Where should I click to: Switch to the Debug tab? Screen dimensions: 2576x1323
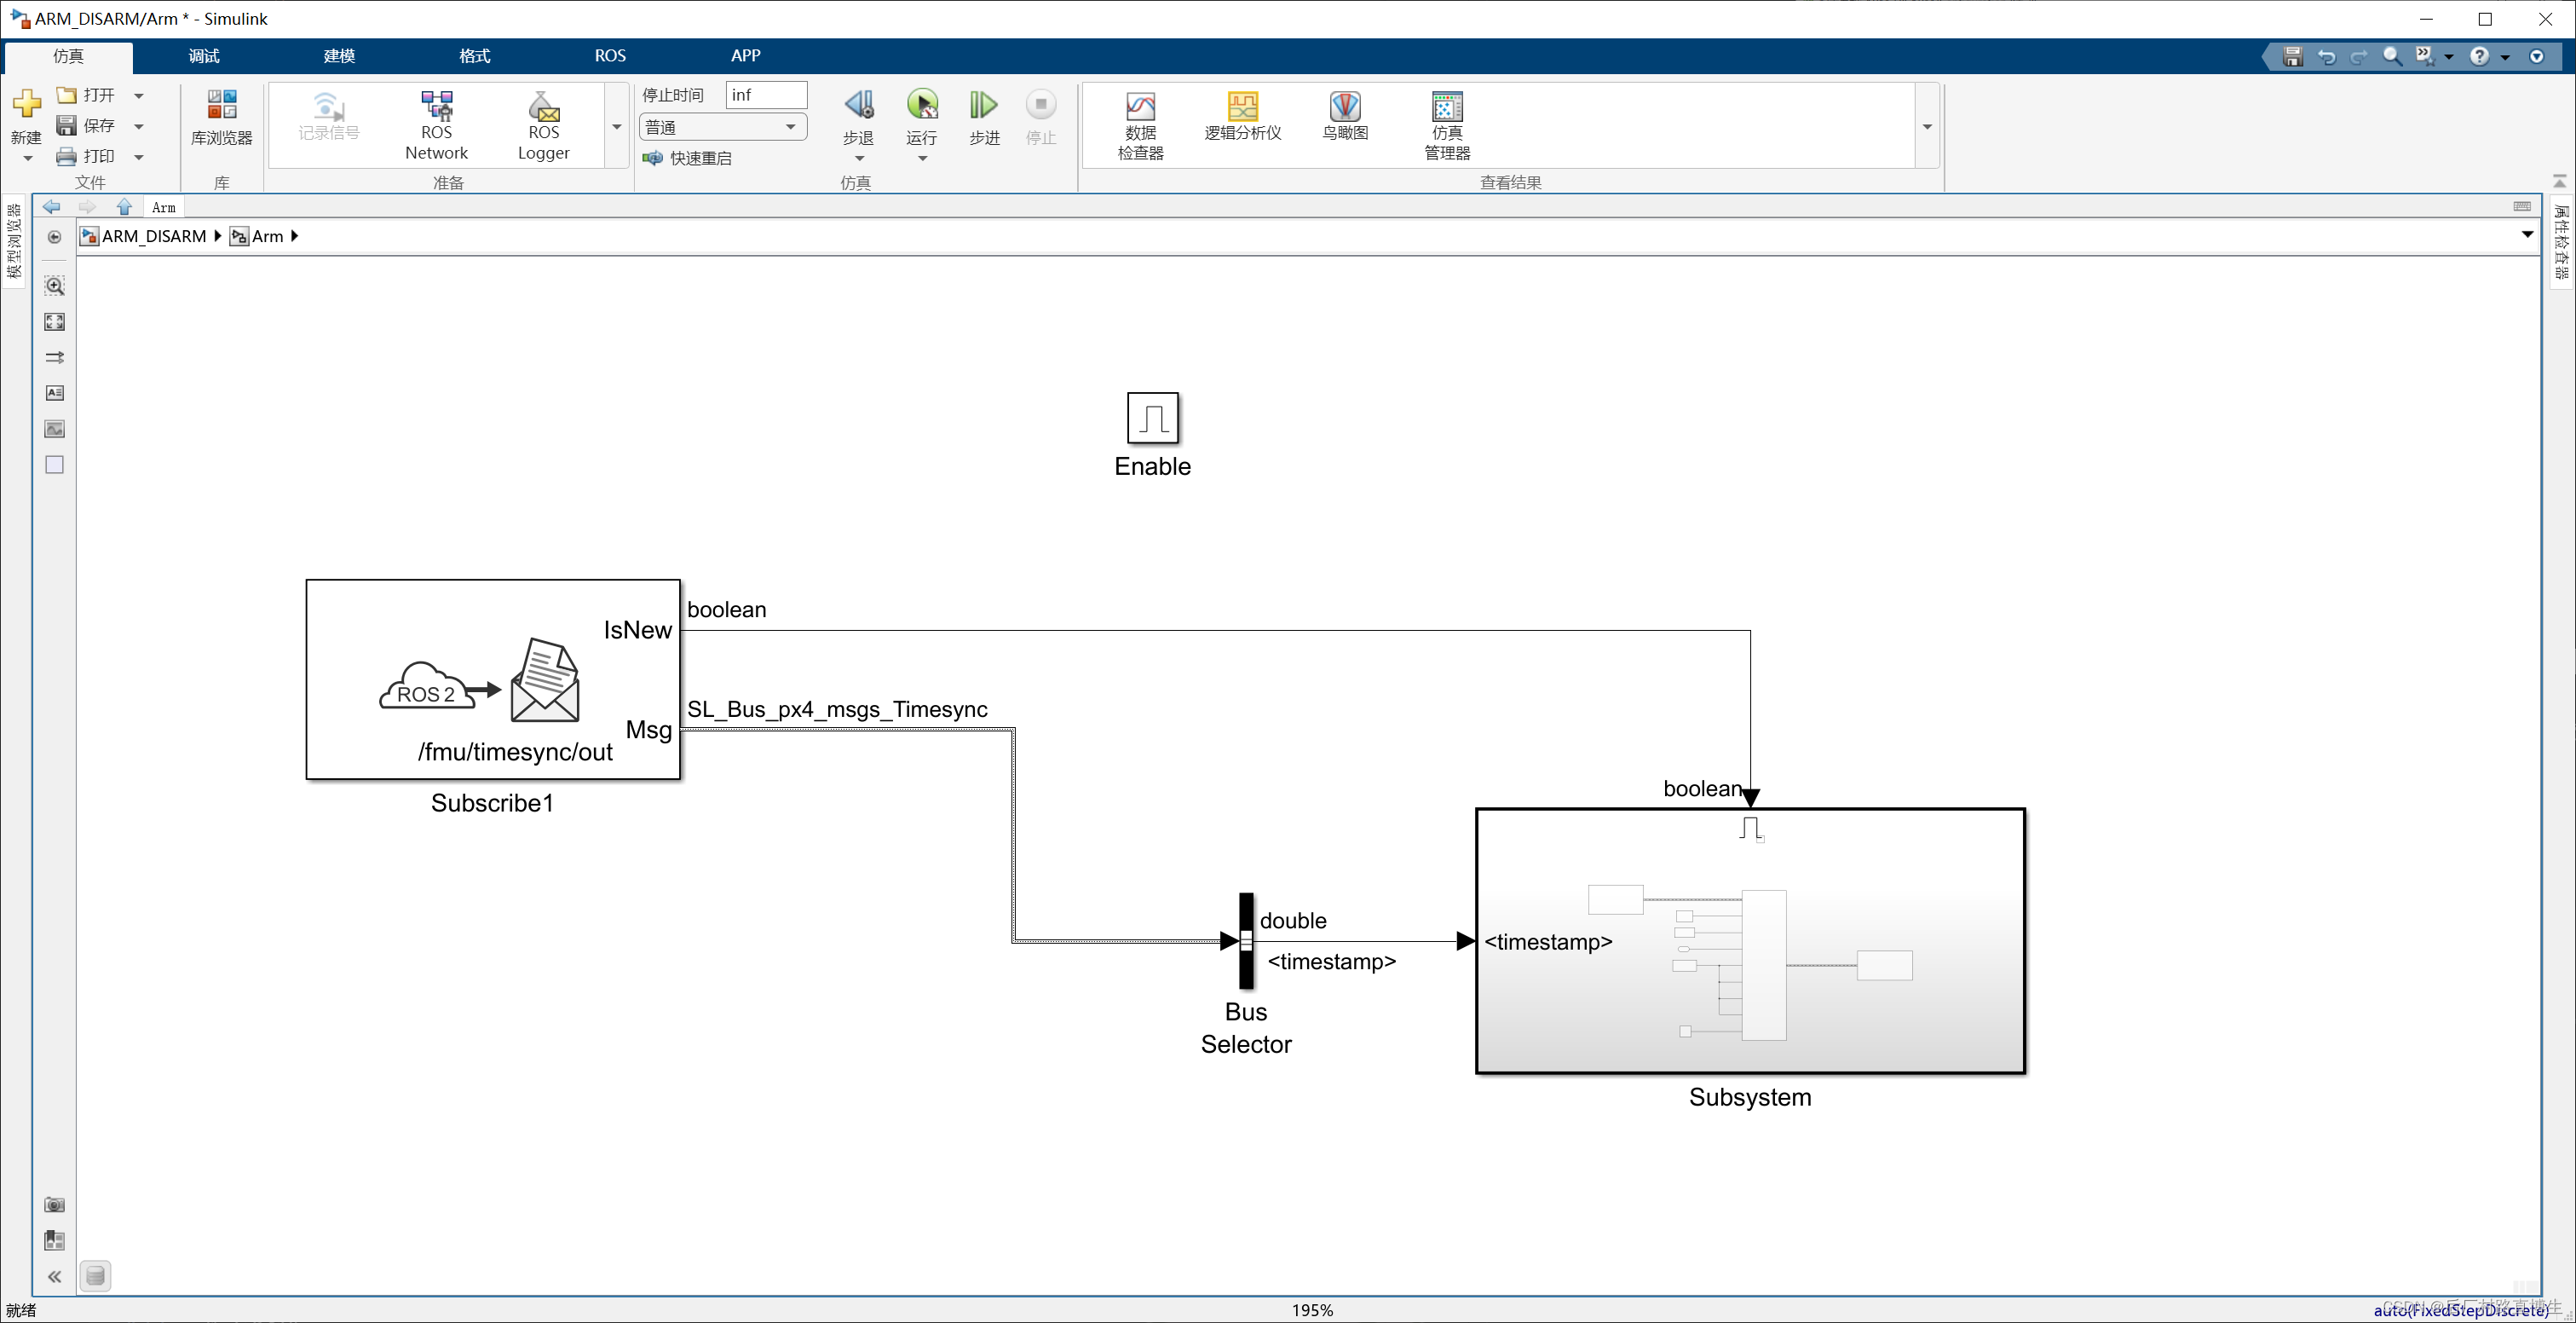(204, 56)
